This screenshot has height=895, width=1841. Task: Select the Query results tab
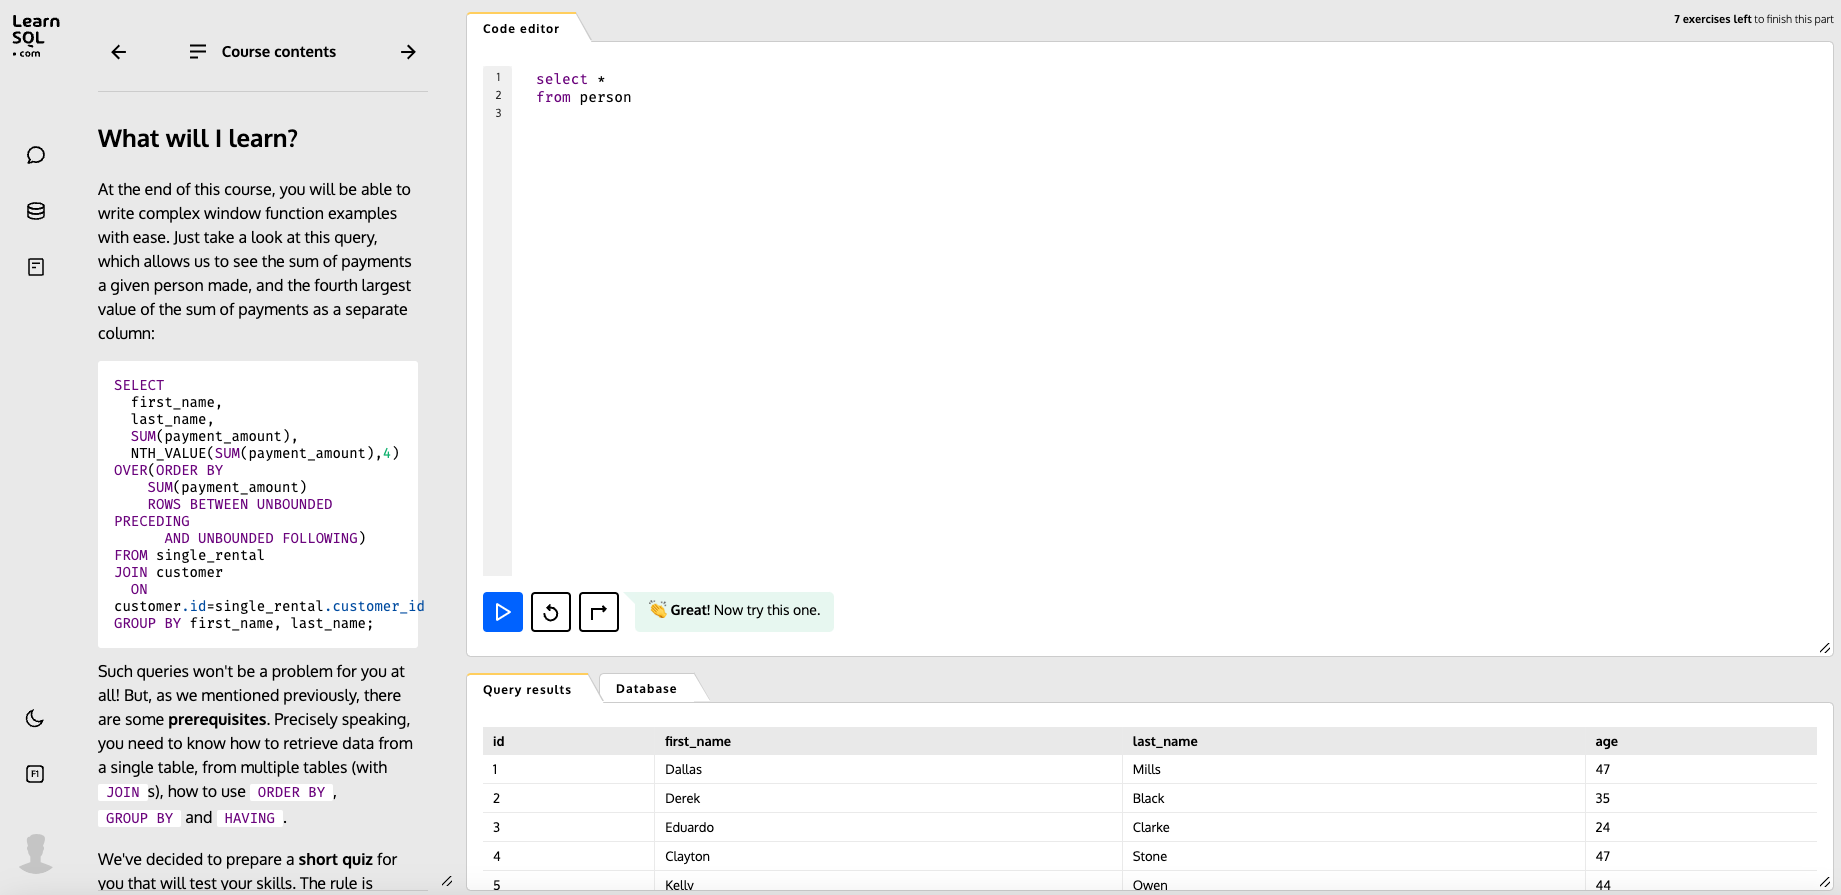tap(527, 689)
